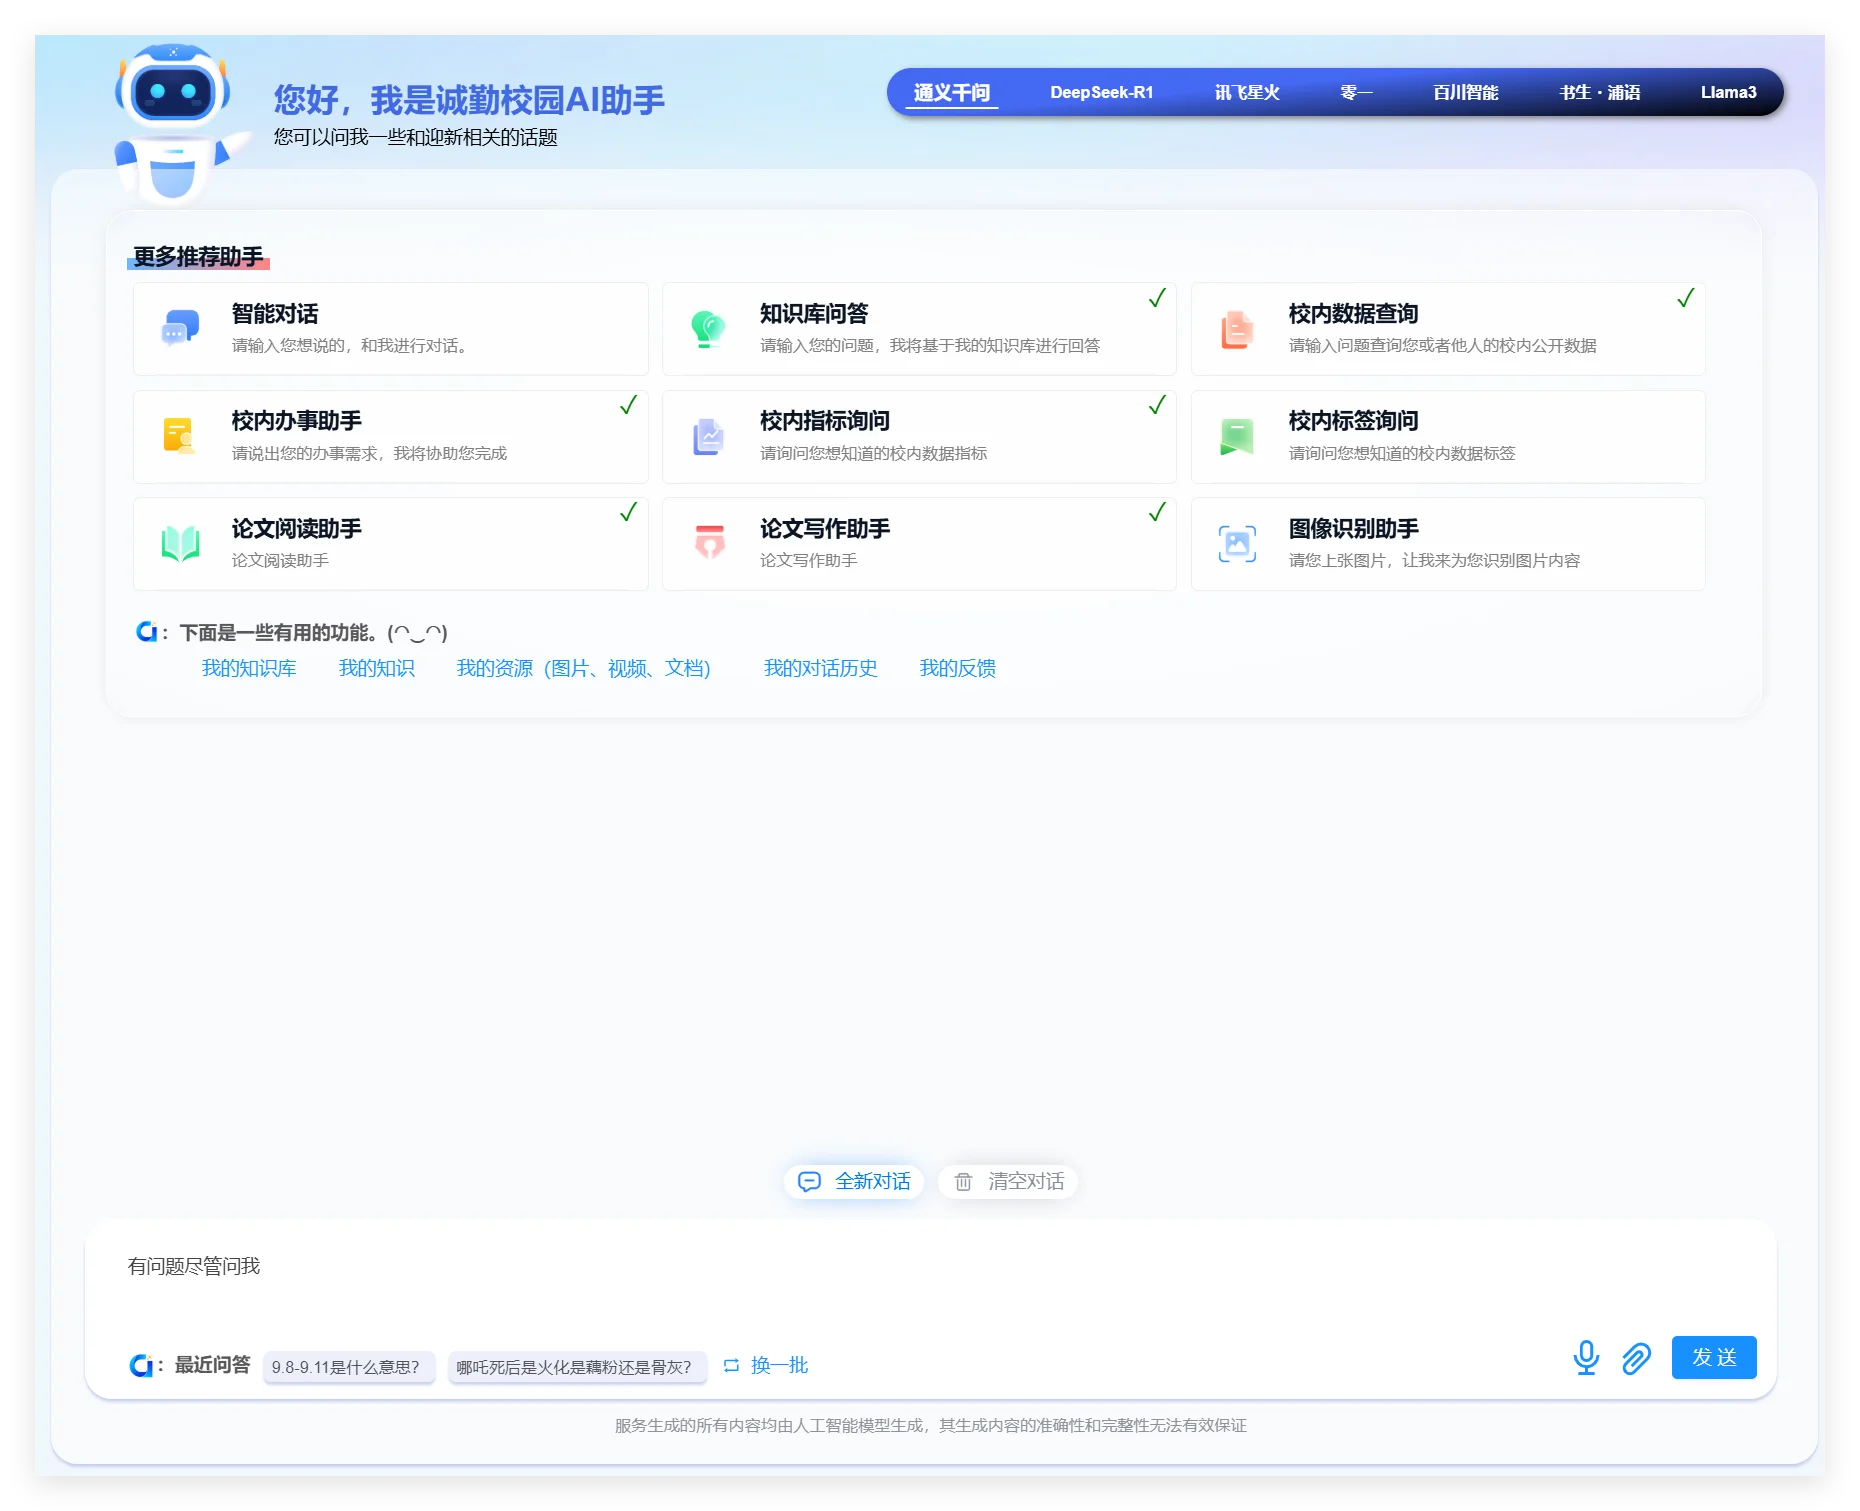
Task: Toggle the checkmark on 校内数据查询 card
Action: (x=1685, y=298)
